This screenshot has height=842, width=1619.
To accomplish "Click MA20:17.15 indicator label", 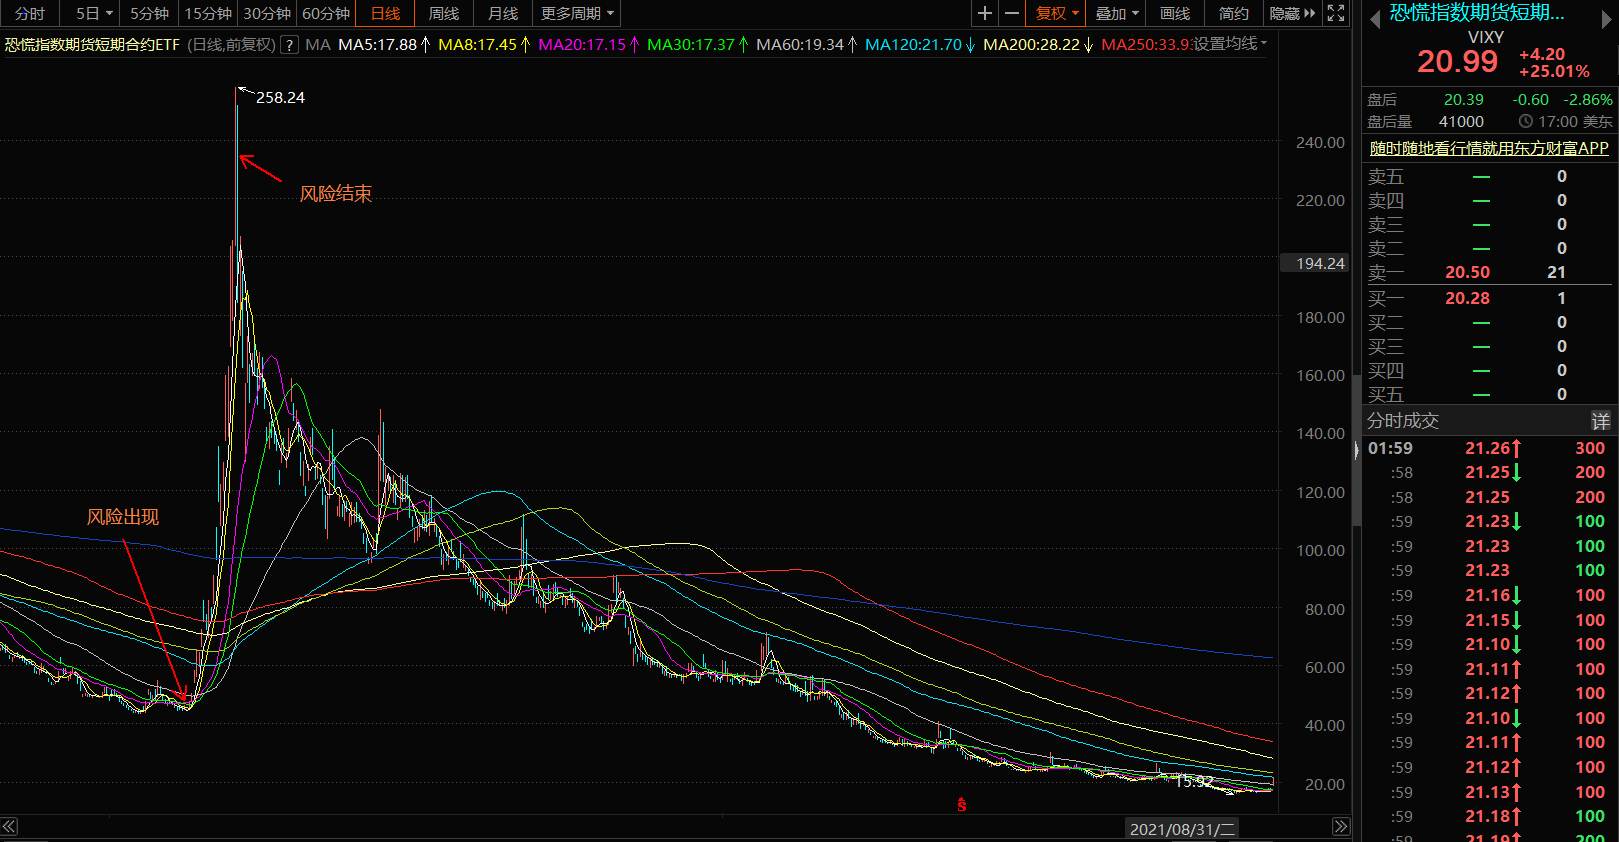I will click(x=589, y=44).
